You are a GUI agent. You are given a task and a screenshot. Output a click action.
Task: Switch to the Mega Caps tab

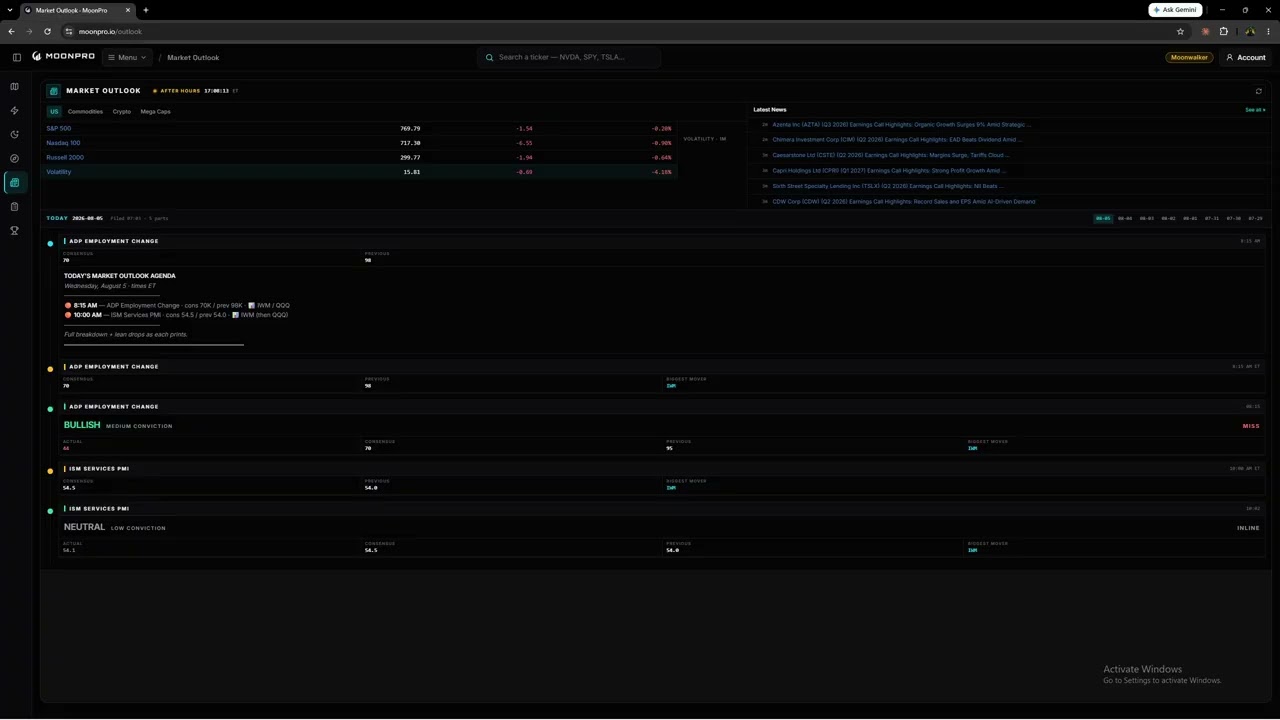pyautogui.click(x=155, y=112)
